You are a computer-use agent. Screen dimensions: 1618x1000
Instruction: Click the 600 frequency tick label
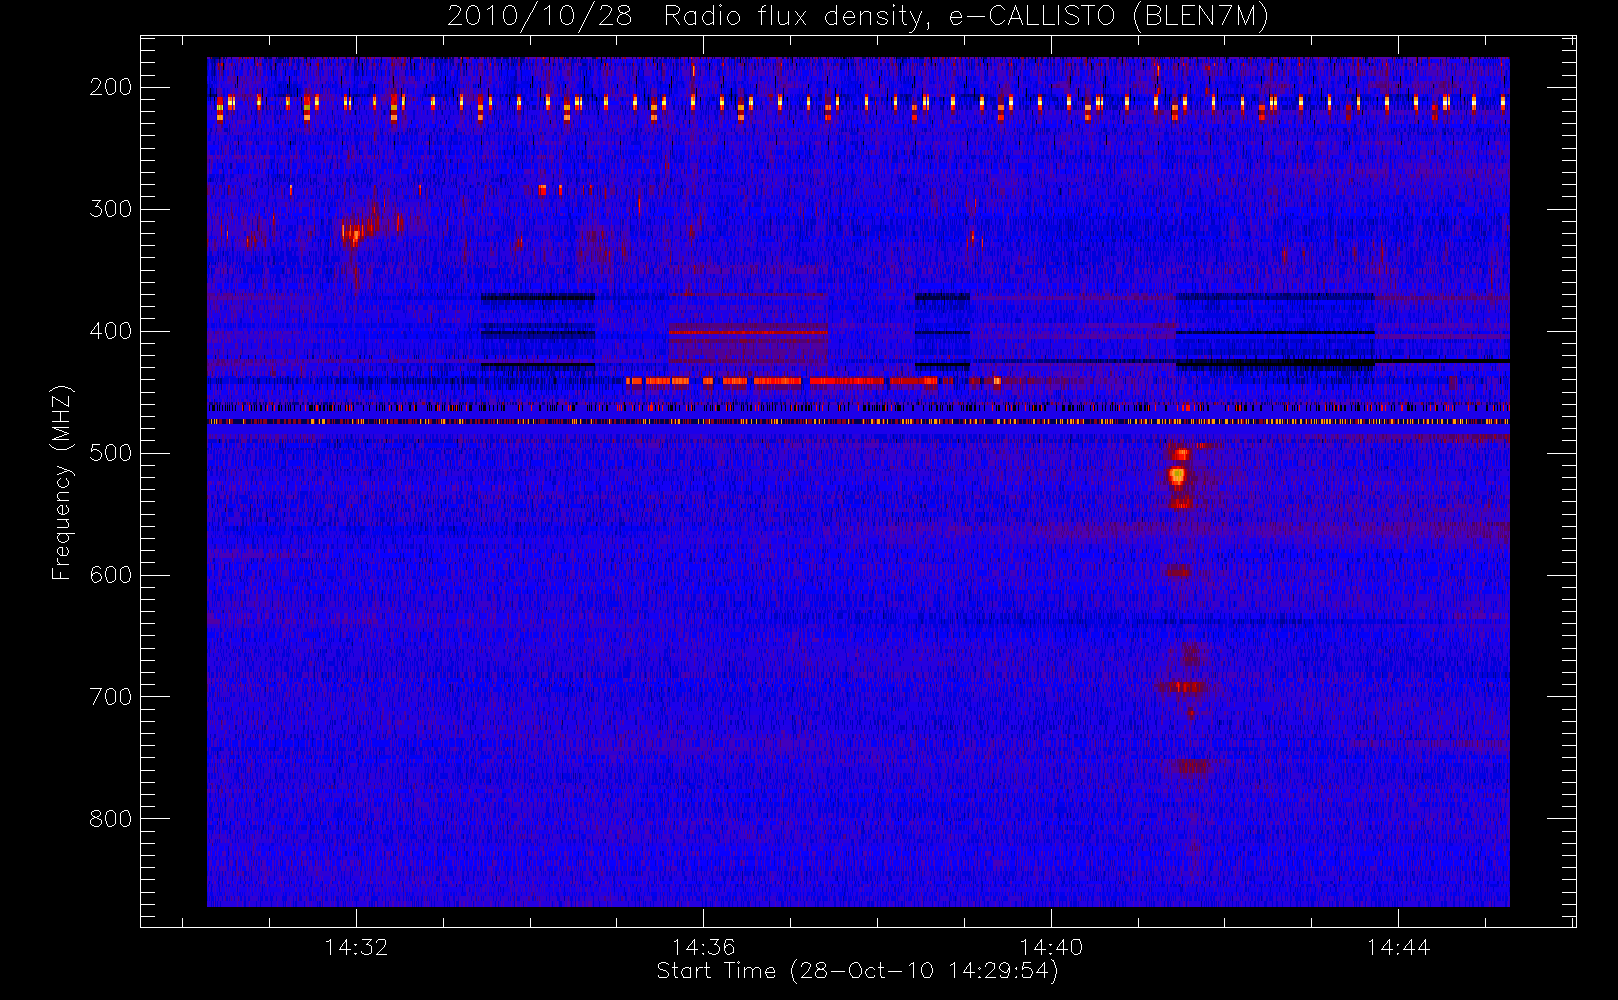pyautogui.click(x=111, y=575)
